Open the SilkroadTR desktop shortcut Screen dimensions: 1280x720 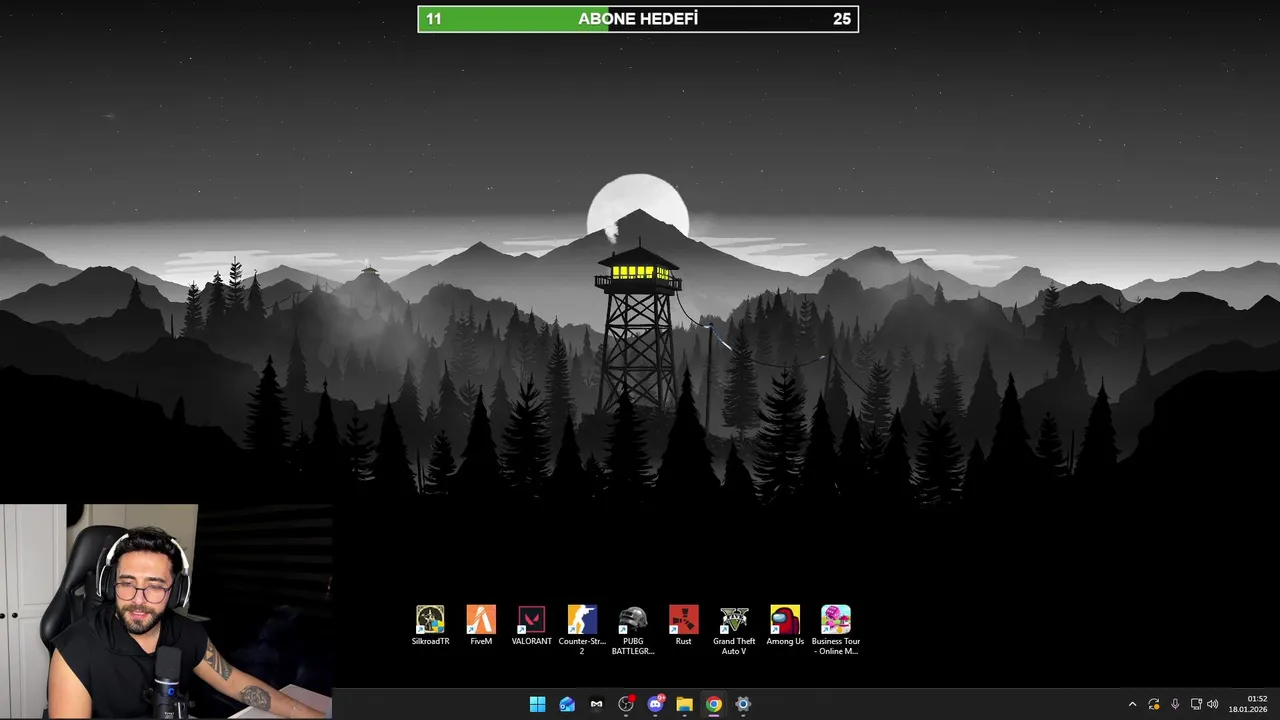point(430,626)
